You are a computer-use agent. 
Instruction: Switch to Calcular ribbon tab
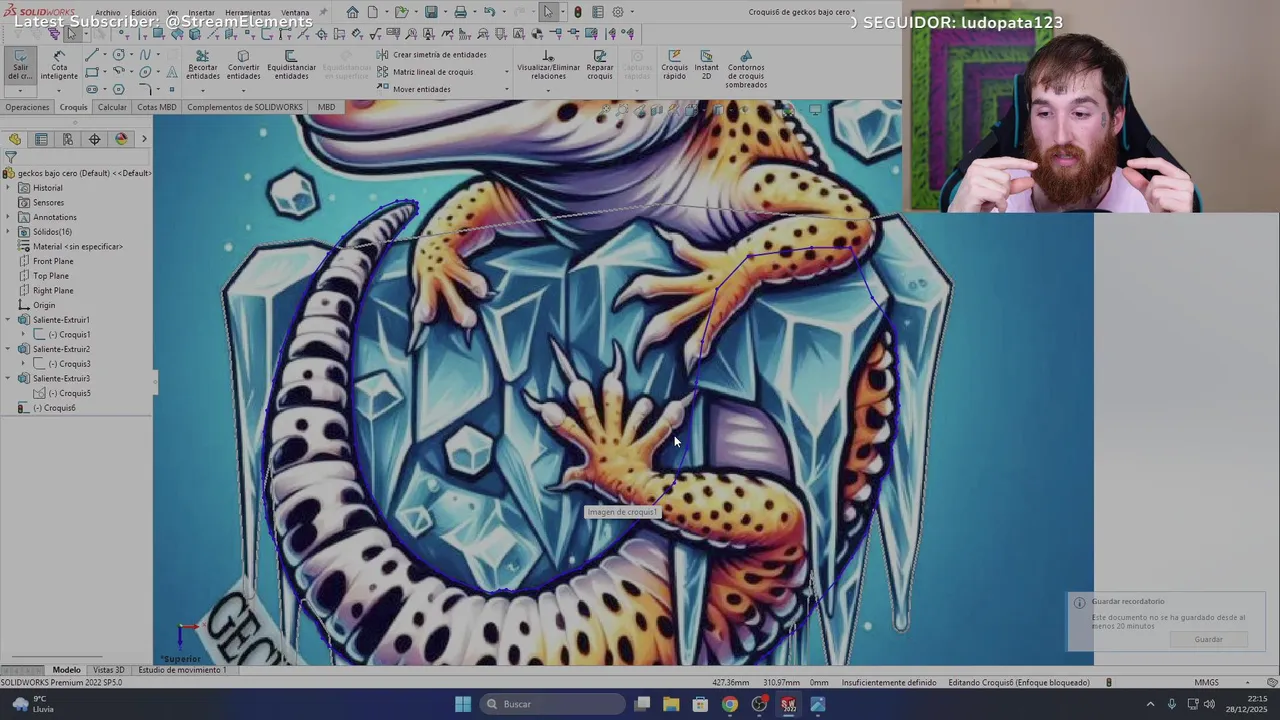[x=112, y=107]
